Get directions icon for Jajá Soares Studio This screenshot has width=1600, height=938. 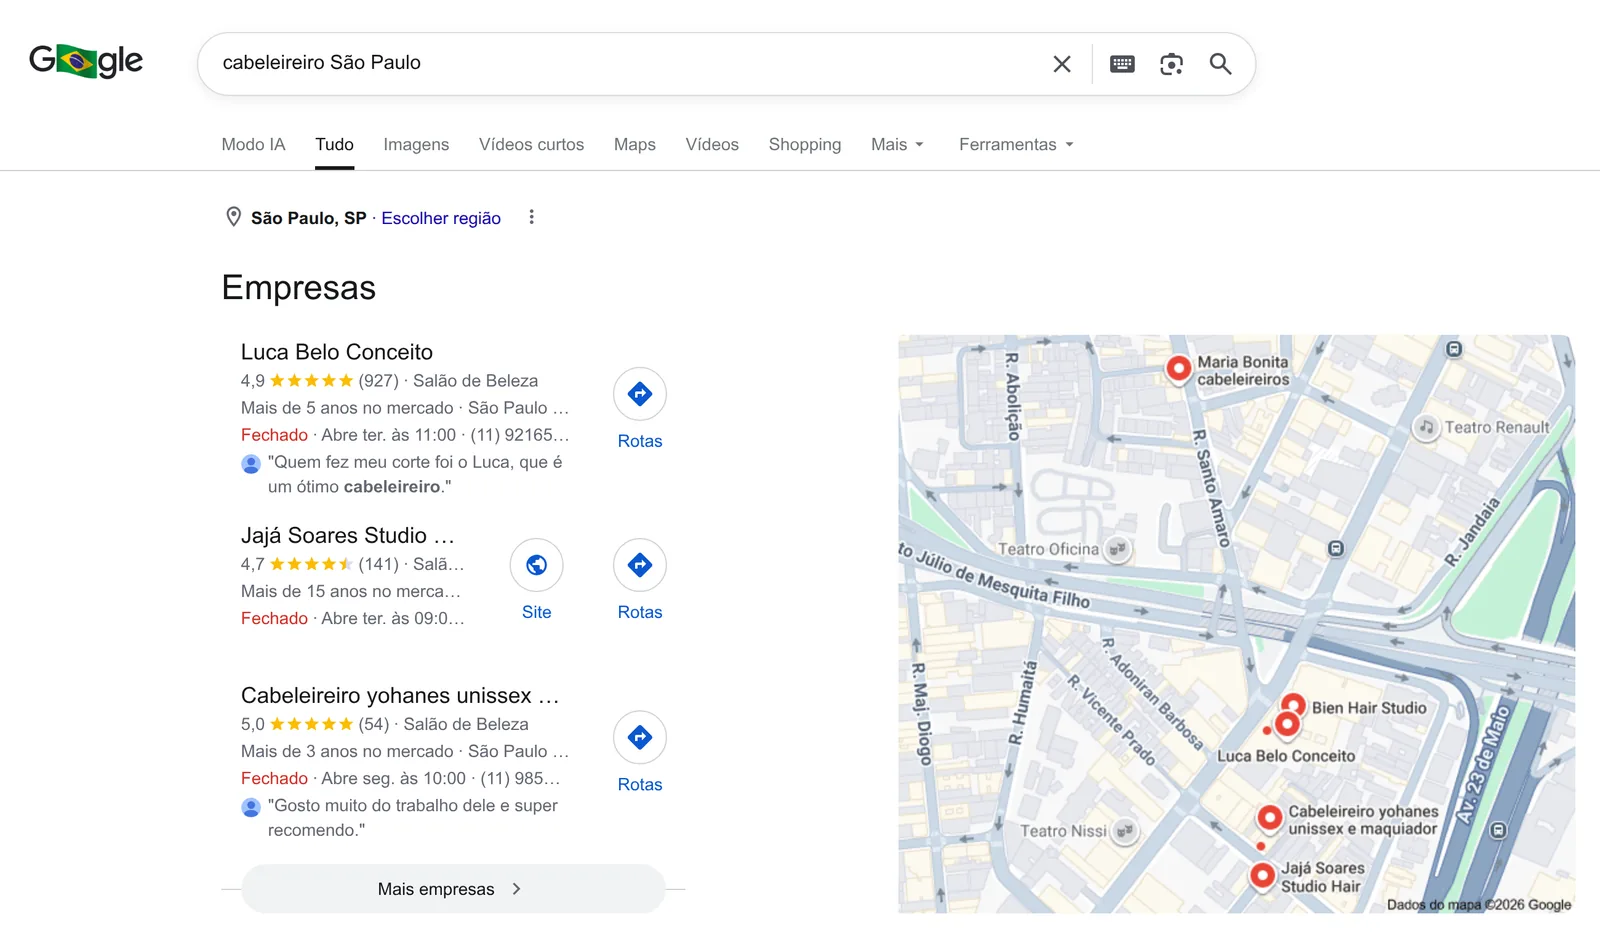click(640, 565)
